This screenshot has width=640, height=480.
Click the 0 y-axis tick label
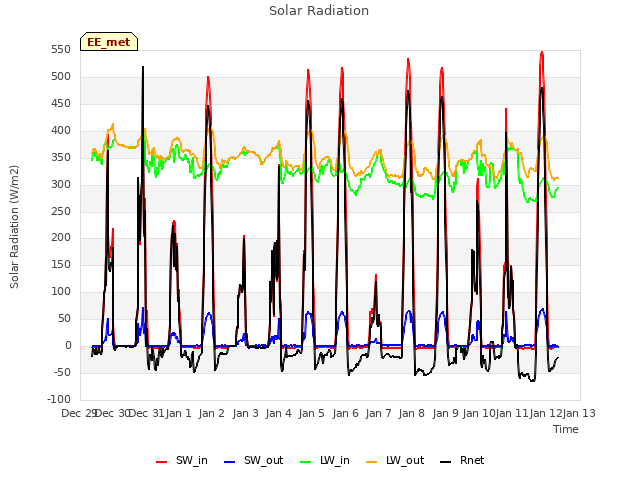[68, 346]
